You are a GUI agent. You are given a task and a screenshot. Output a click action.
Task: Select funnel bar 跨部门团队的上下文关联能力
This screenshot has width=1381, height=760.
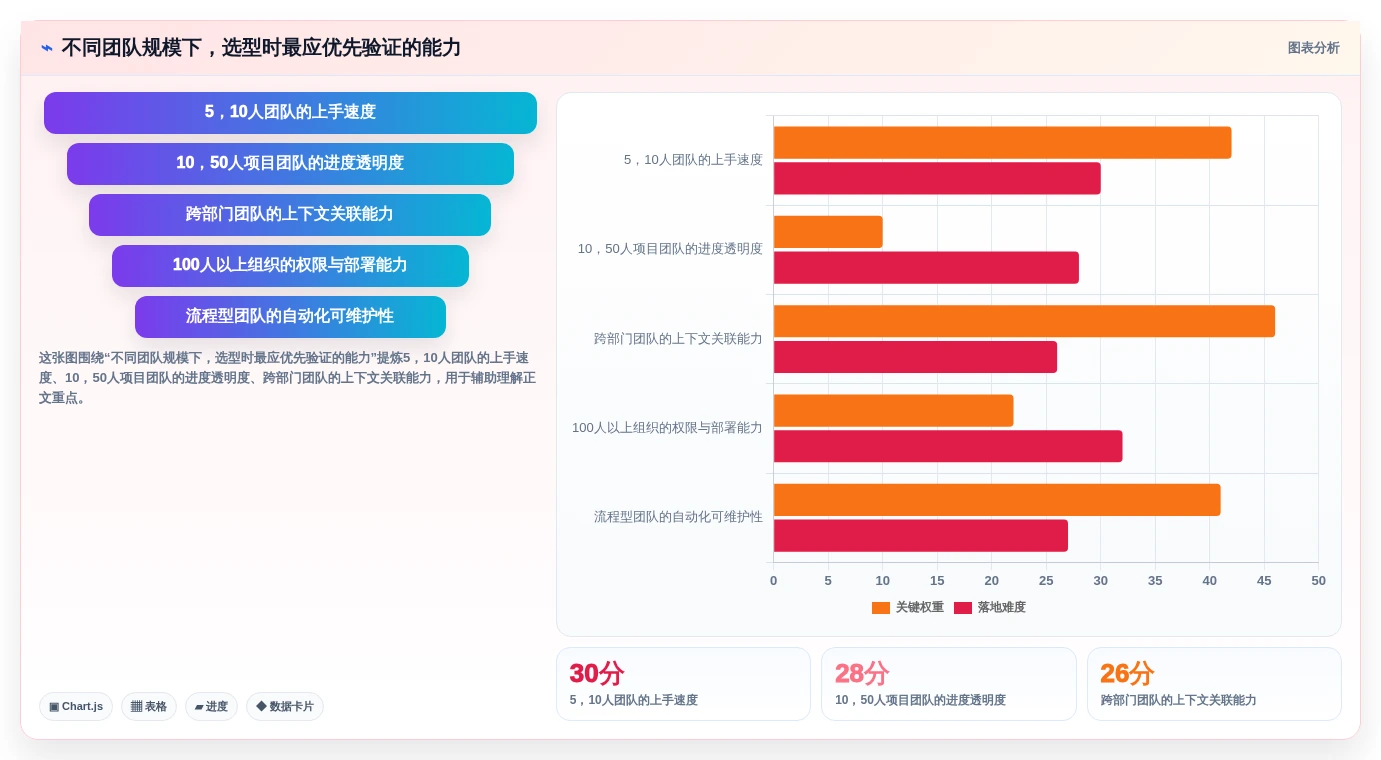pos(290,215)
